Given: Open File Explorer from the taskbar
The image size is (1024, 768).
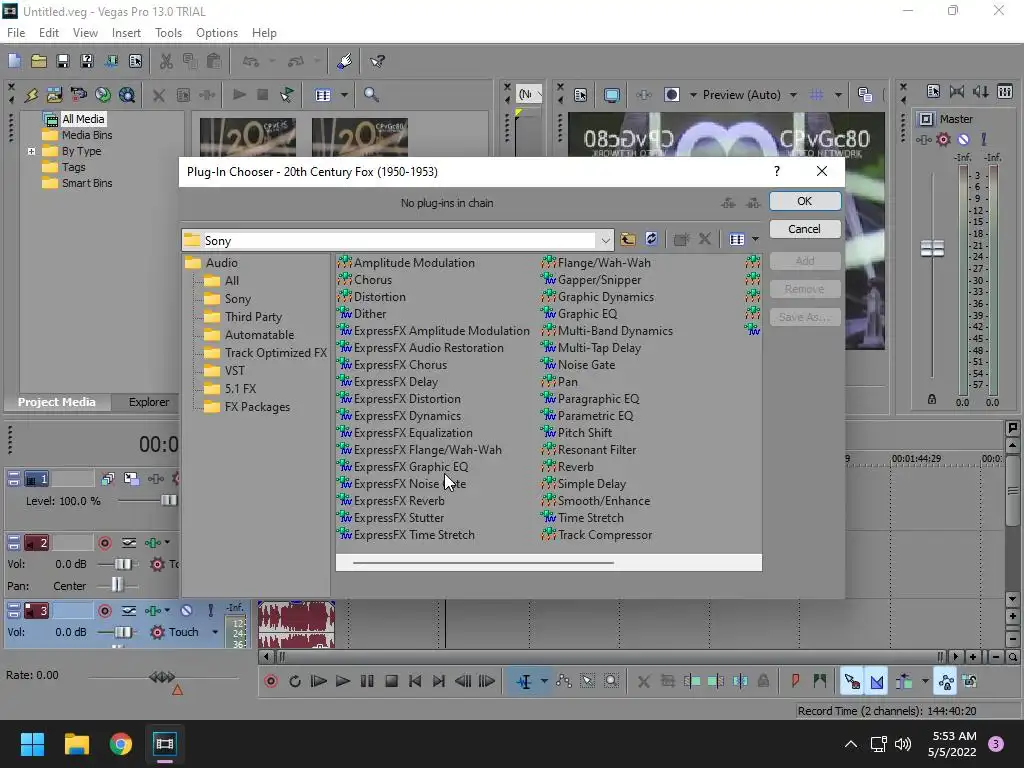Looking at the screenshot, I should (76, 744).
